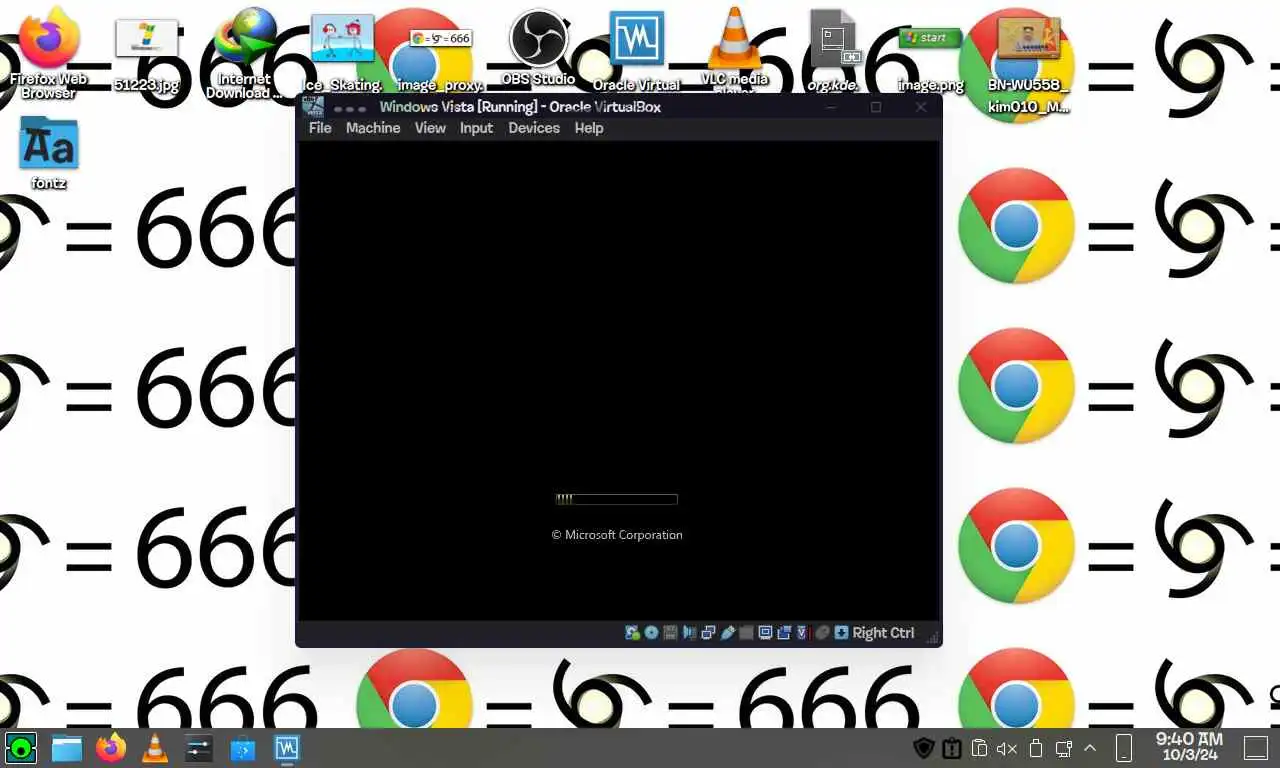Open the Help menu in VirtualBox

click(x=589, y=128)
